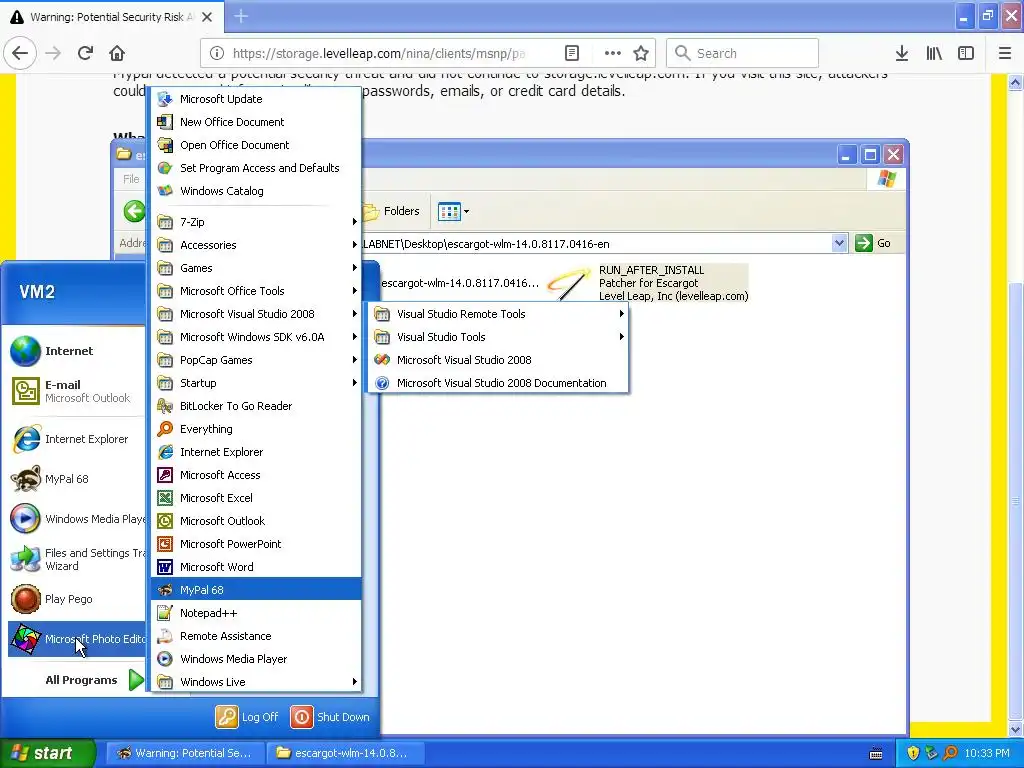Launch Microsoft Outlook from All Programs list
The image size is (1024, 768).
[255, 520]
